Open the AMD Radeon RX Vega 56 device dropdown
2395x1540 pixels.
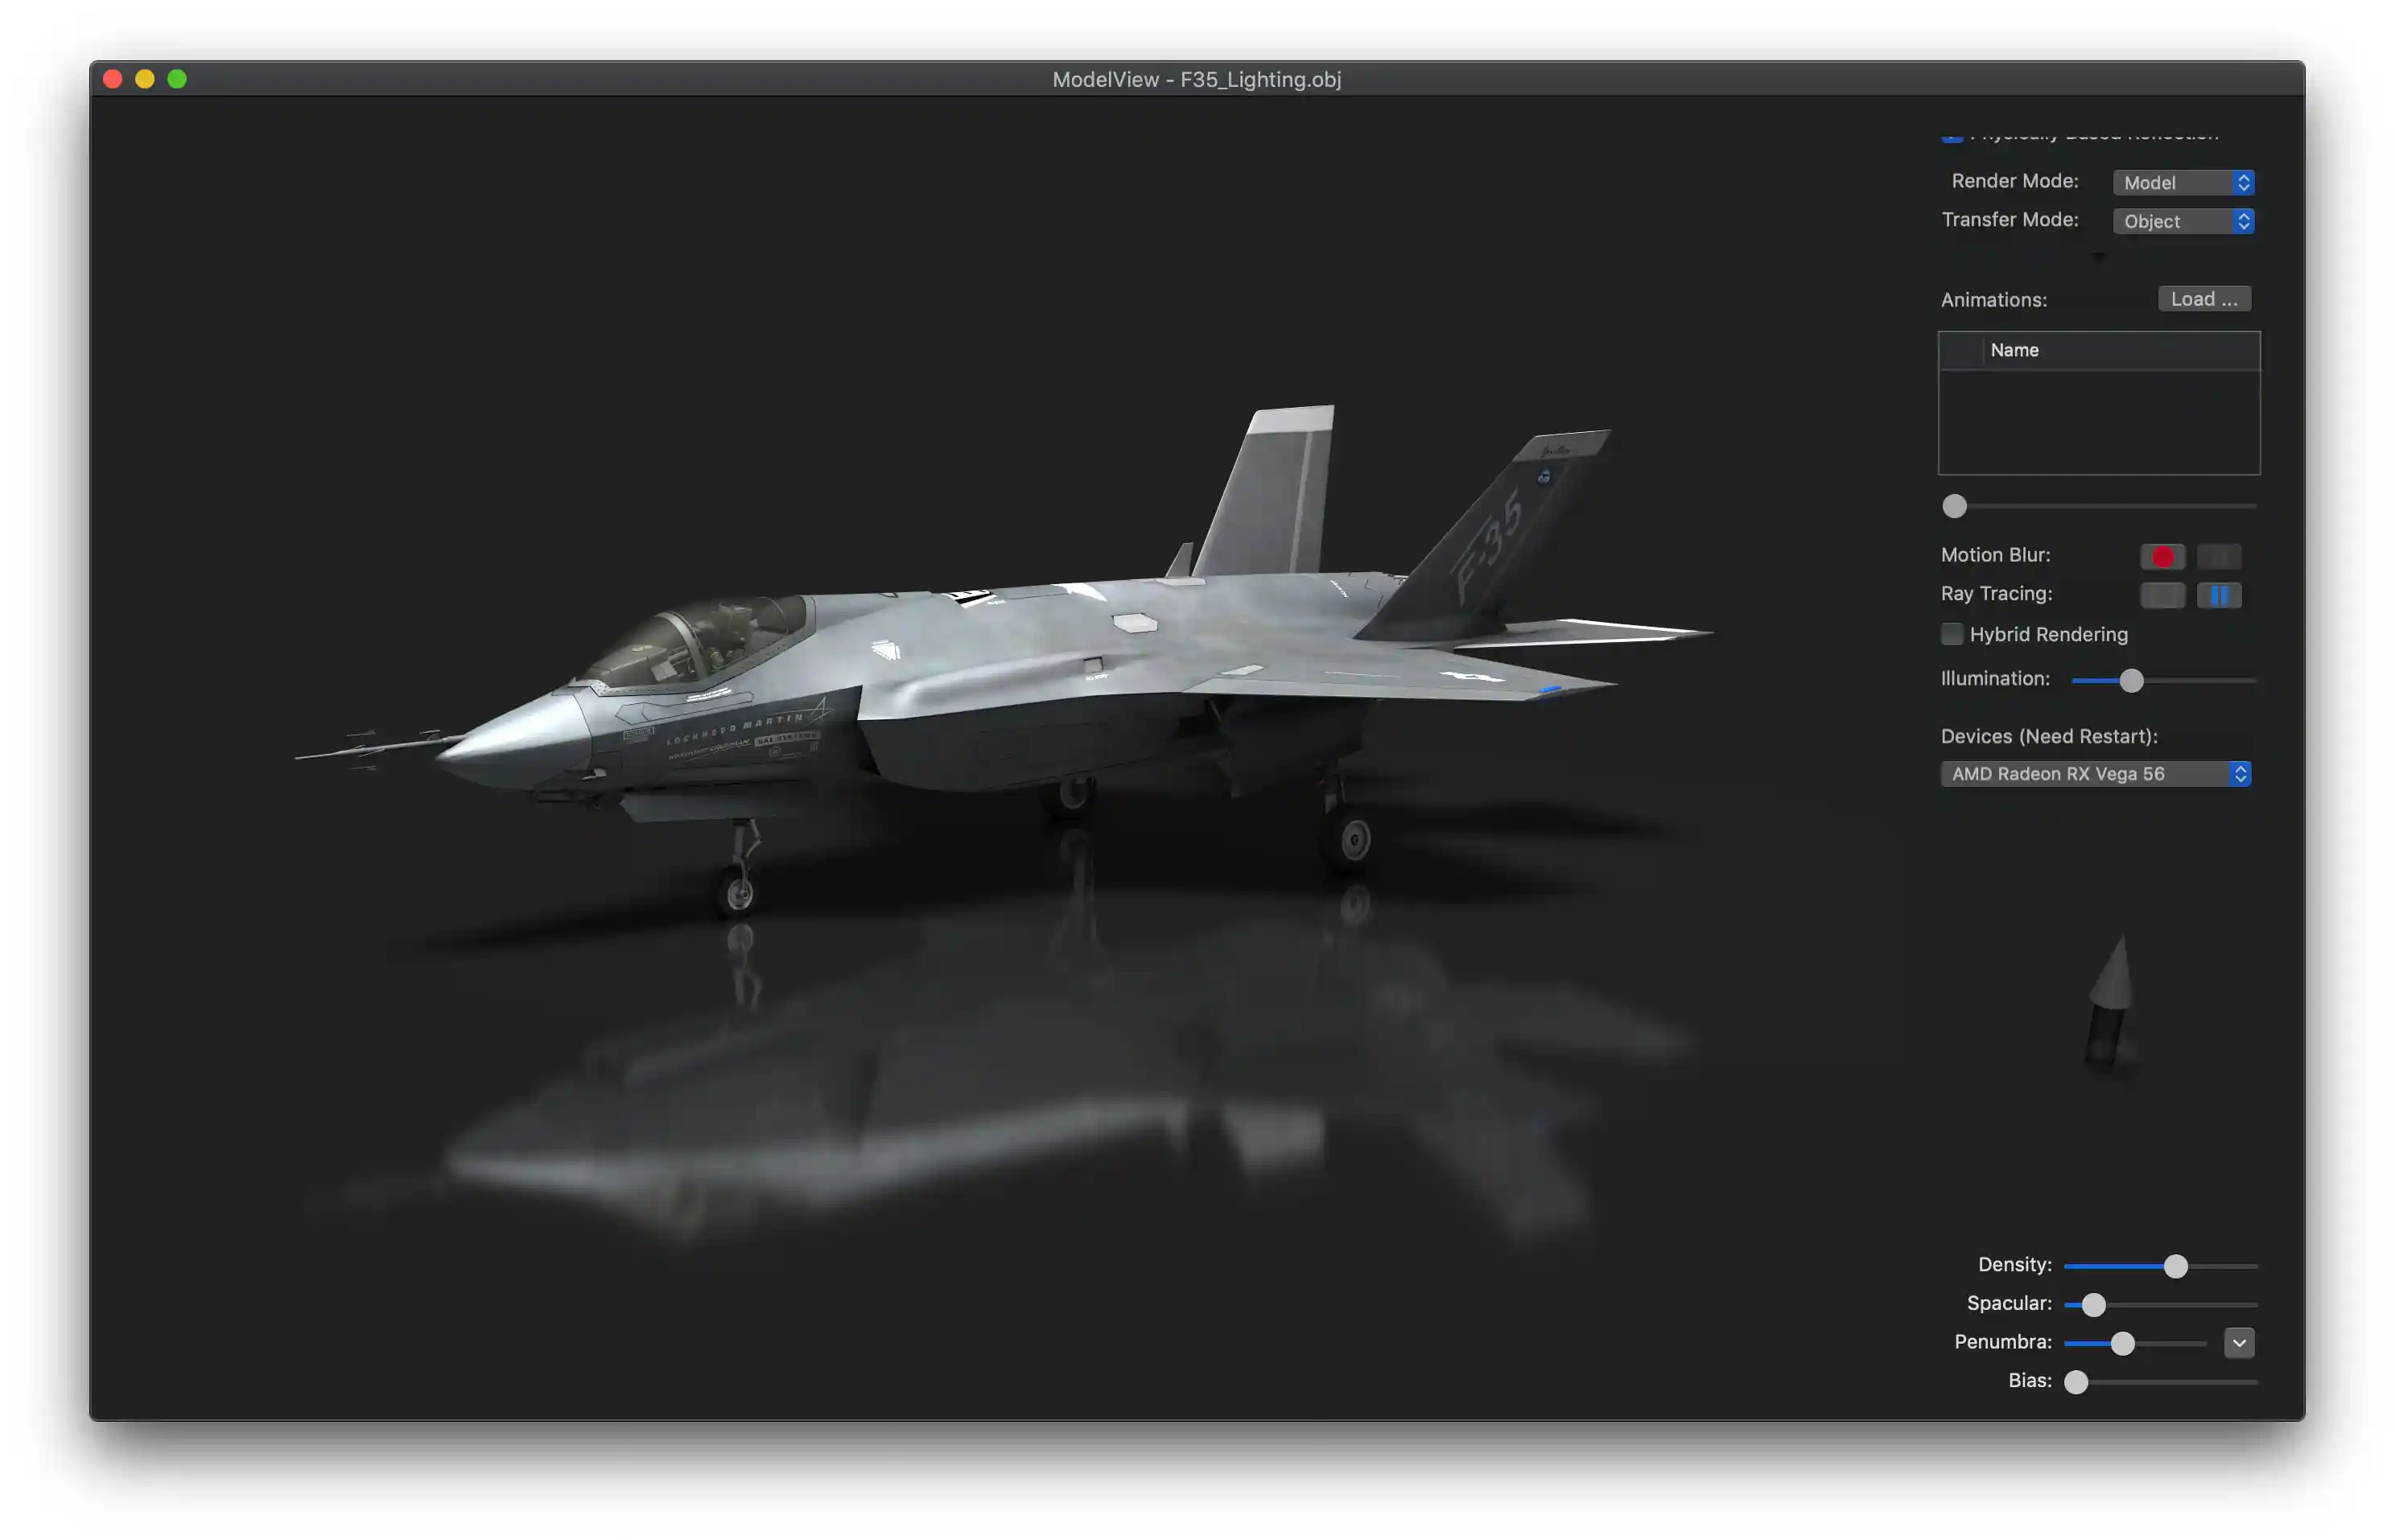[2095, 774]
